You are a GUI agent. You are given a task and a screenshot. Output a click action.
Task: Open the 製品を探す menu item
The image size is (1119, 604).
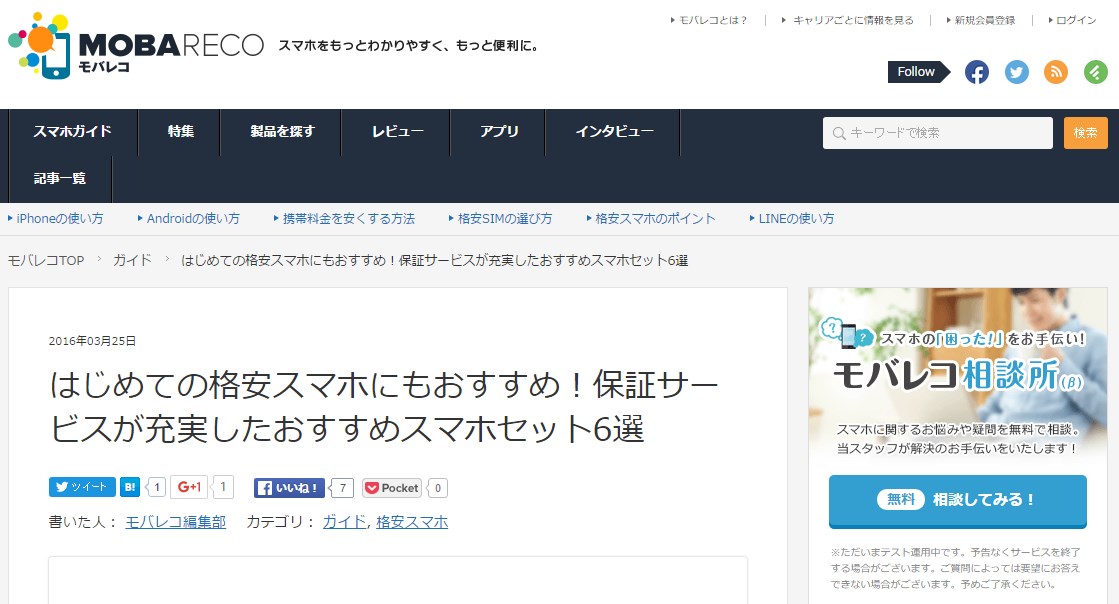tap(282, 132)
